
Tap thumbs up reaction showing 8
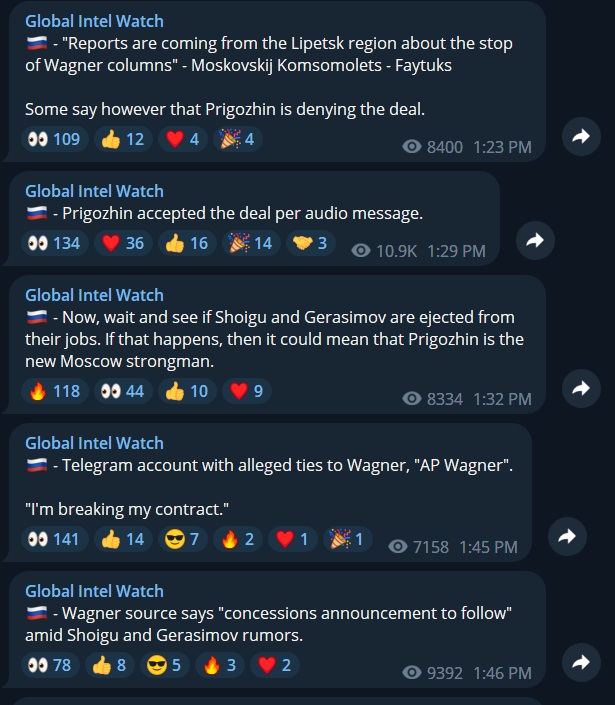point(109,665)
